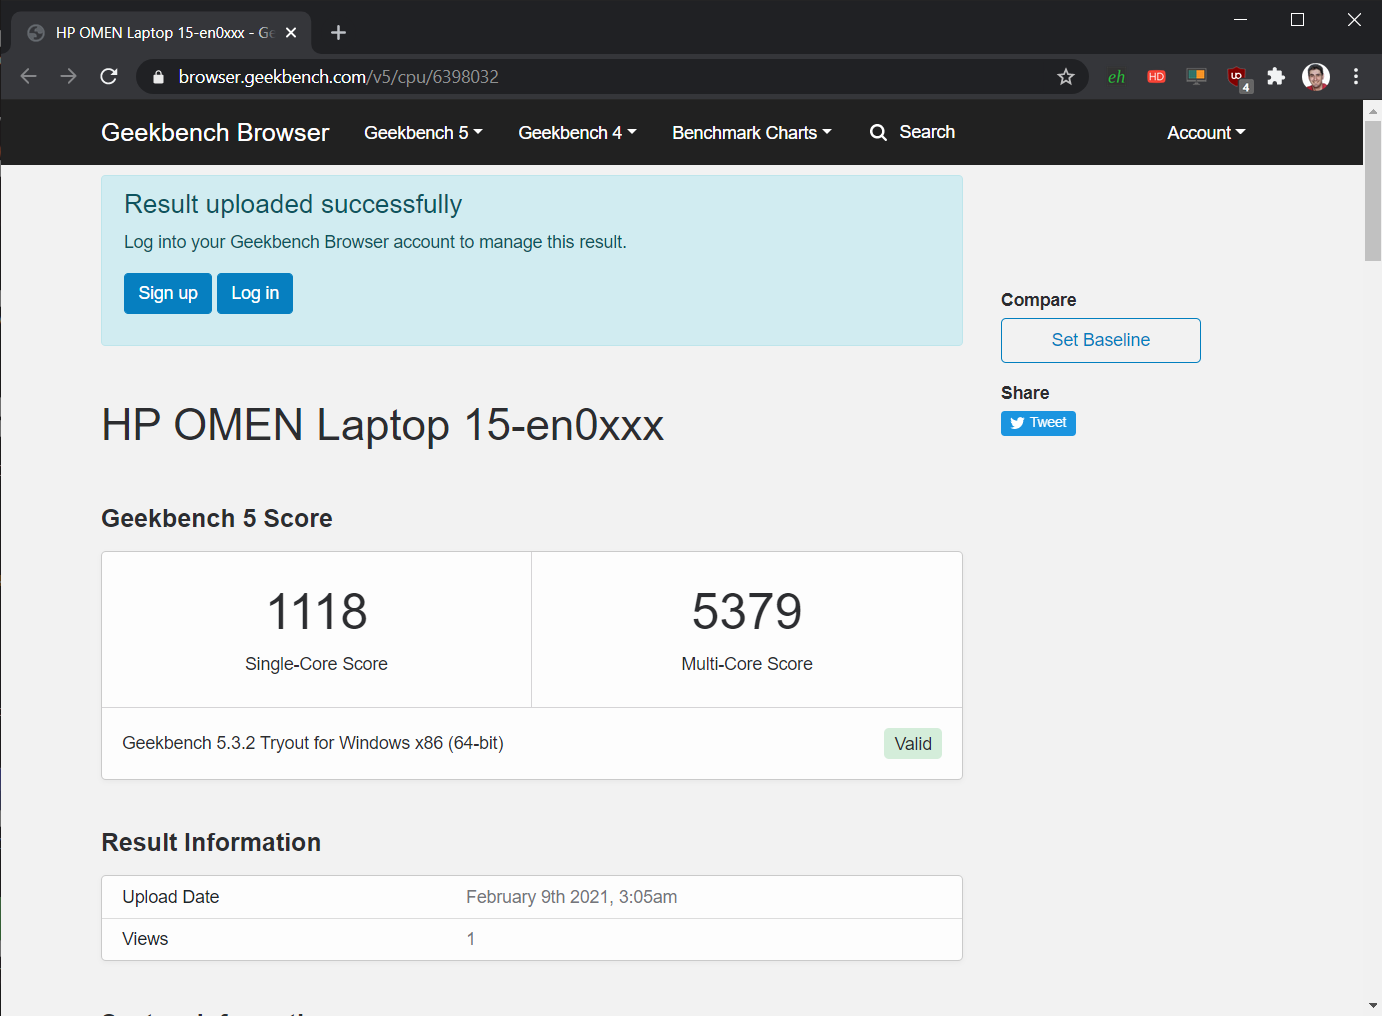Bookmark this page with the star icon
1382x1016 pixels.
[x=1066, y=77]
